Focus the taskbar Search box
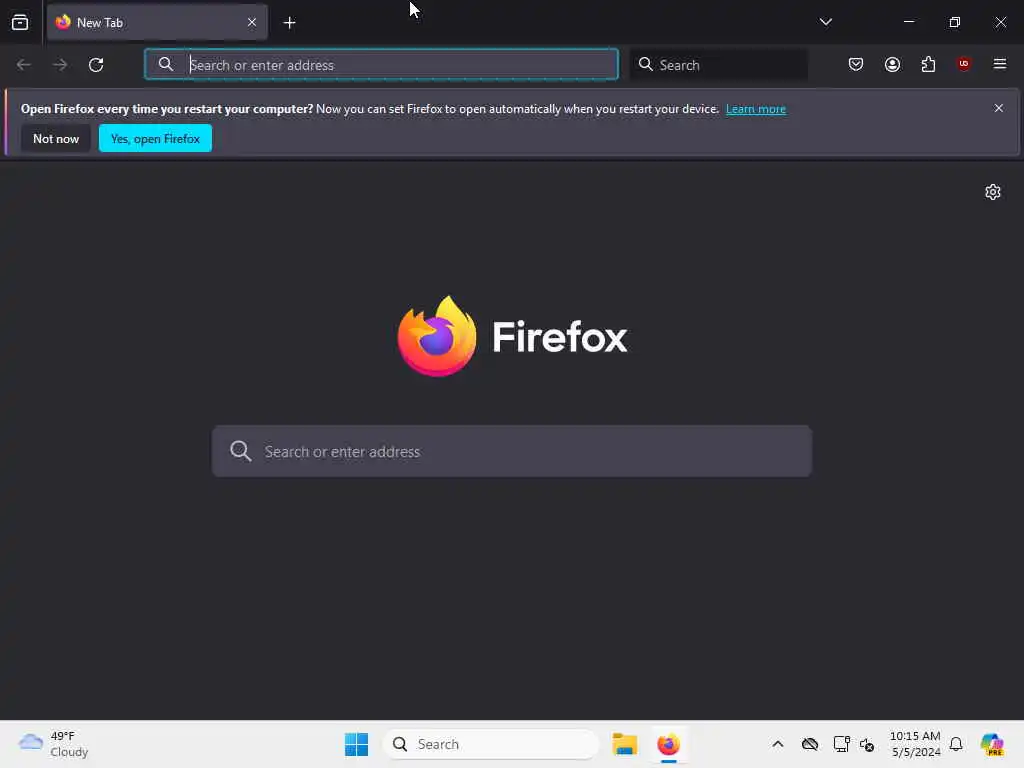The width and height of the screenshot is (1024, 768). pos(491,744)
